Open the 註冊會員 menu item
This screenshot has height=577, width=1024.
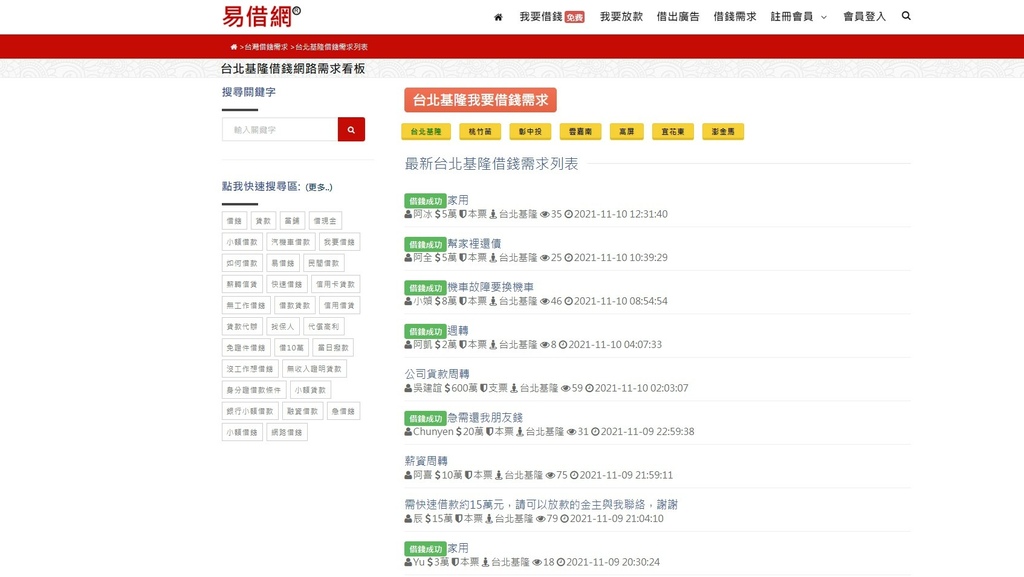coord(792,16)
